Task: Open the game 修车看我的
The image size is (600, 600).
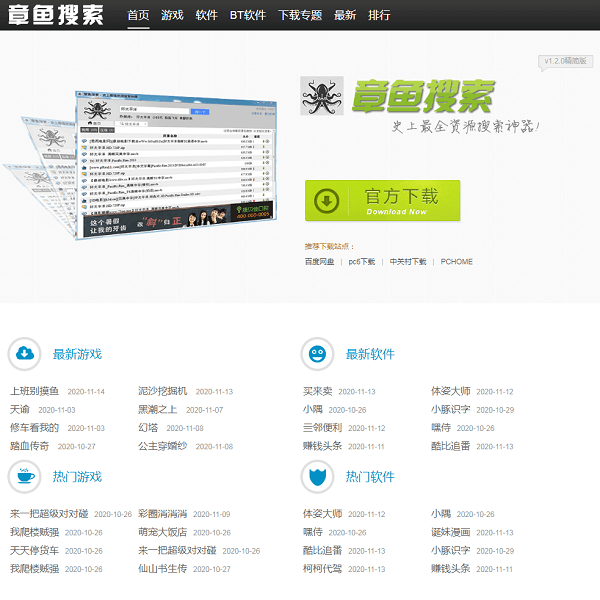Action: coord(34,428)
